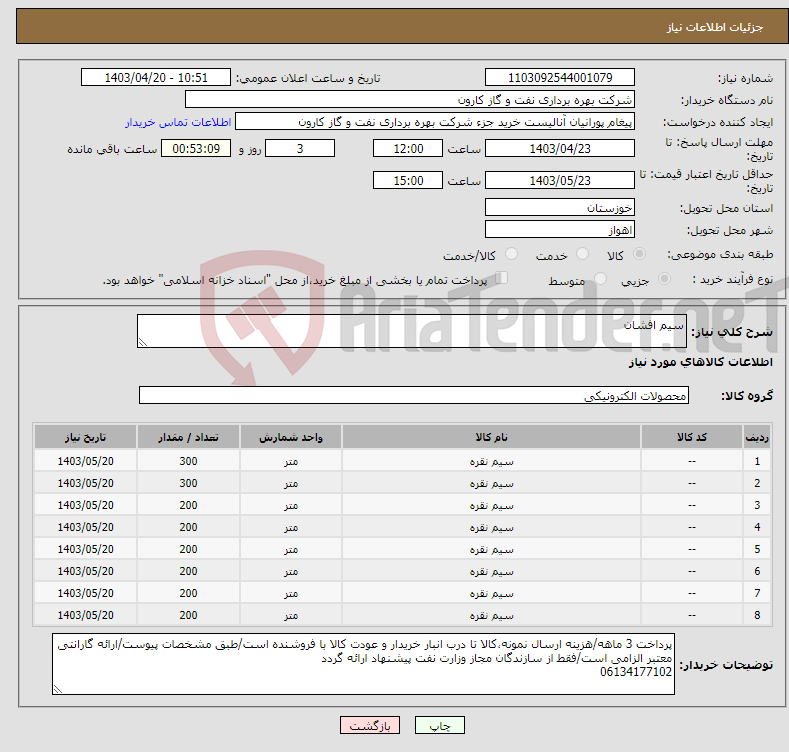This screenshot has height=752, width=789.
Task: Click the resize handle of شرح کلی نیاز textarea
Action: point(143,342)
